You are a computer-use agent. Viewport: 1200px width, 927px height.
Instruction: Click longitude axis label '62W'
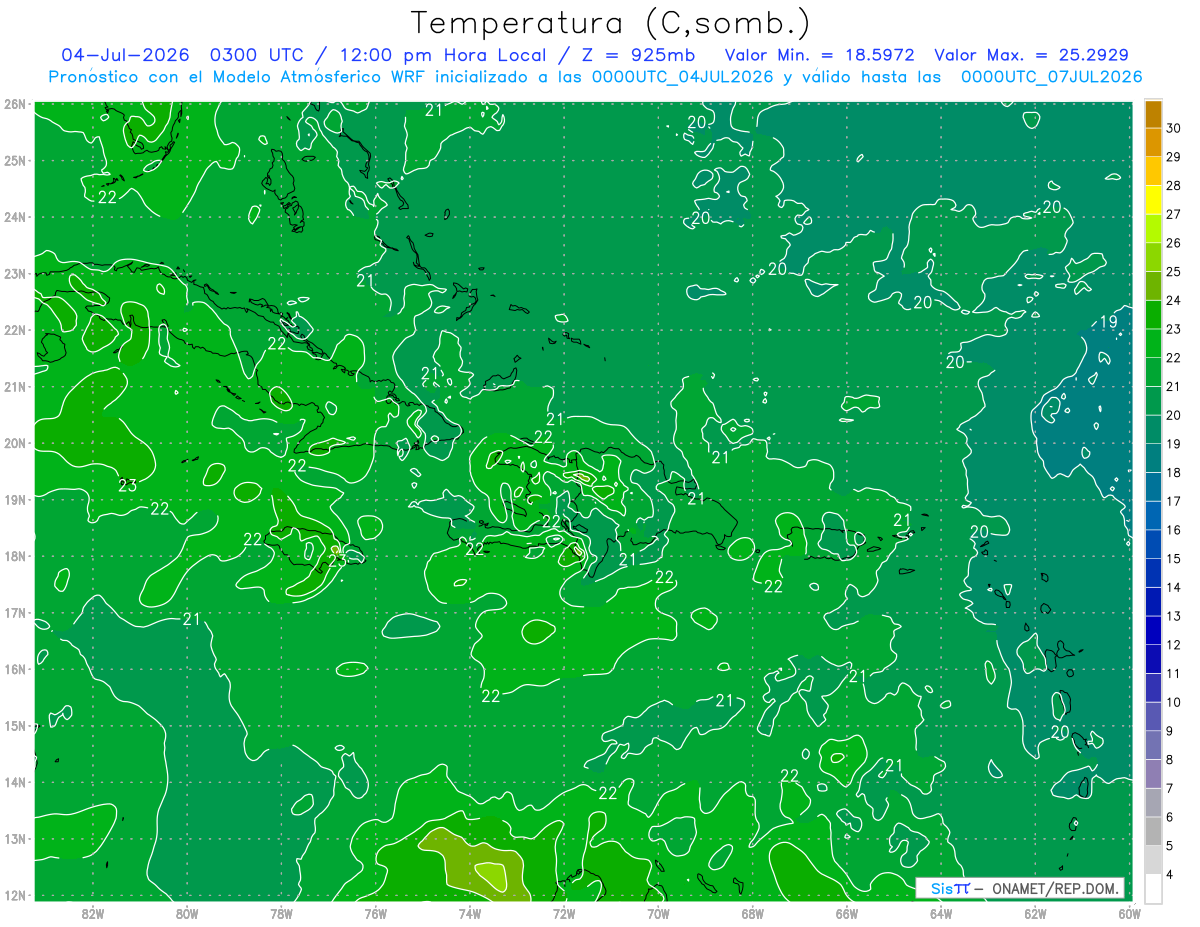coord(1035,913)
